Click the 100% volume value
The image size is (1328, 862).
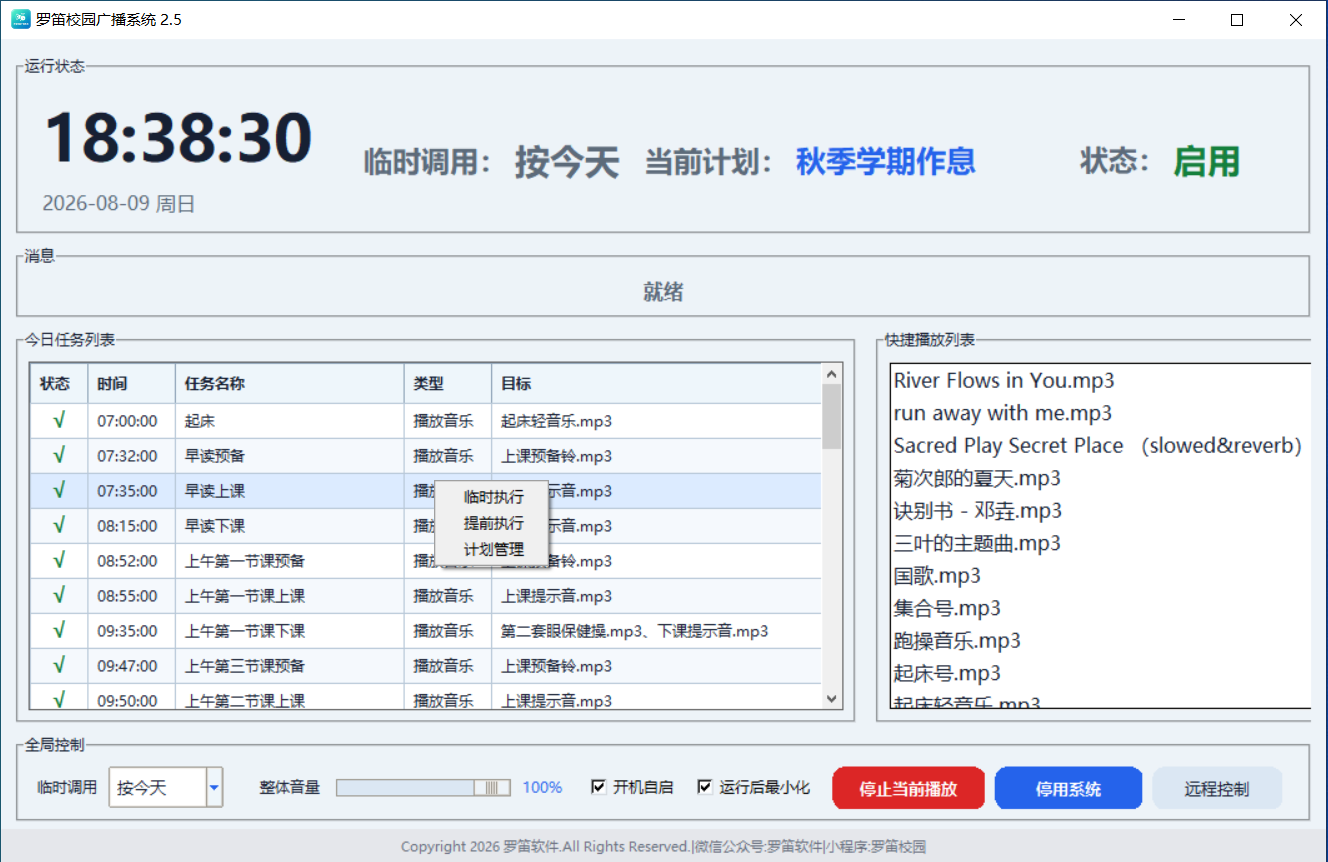[x=542, y=788]
